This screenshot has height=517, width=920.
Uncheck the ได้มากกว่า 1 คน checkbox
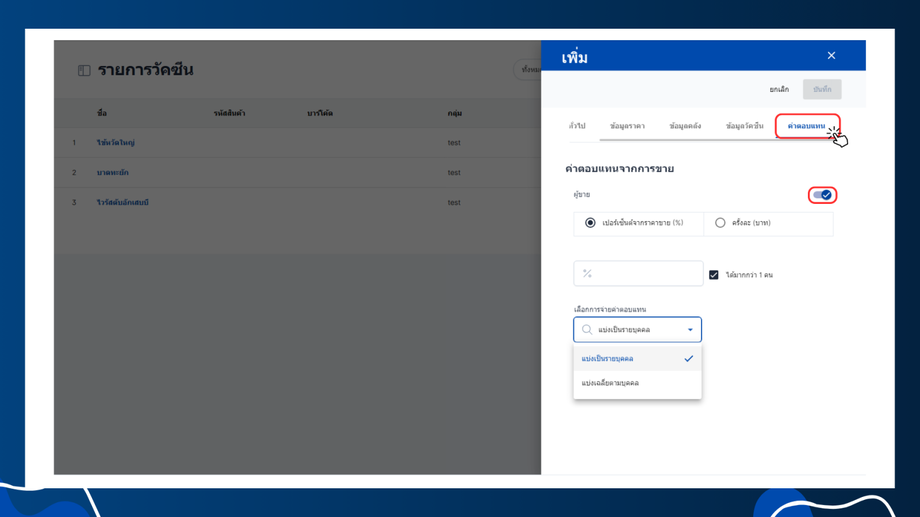point(713,275)
